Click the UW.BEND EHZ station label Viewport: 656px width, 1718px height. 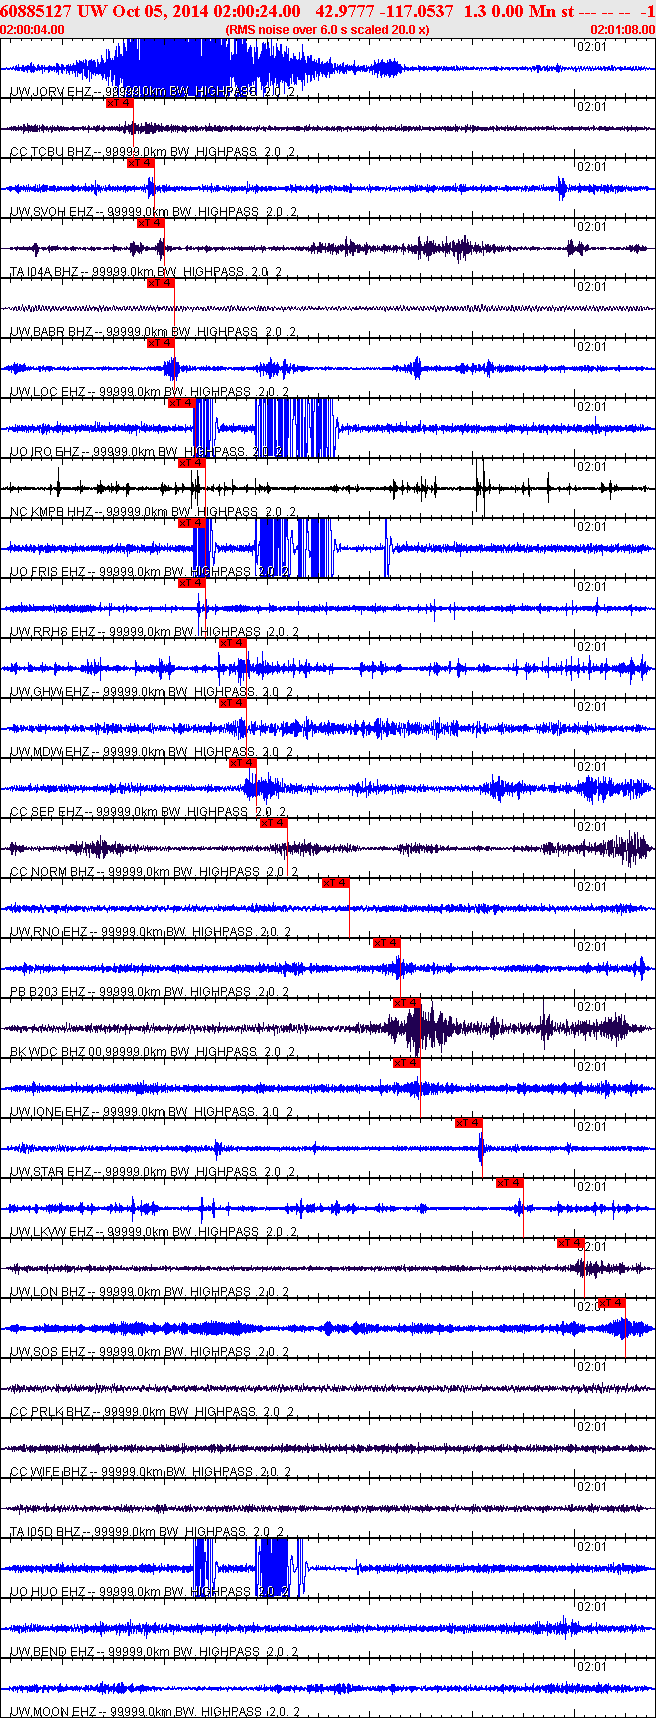pyautogui.click(x=50, y=1652)
